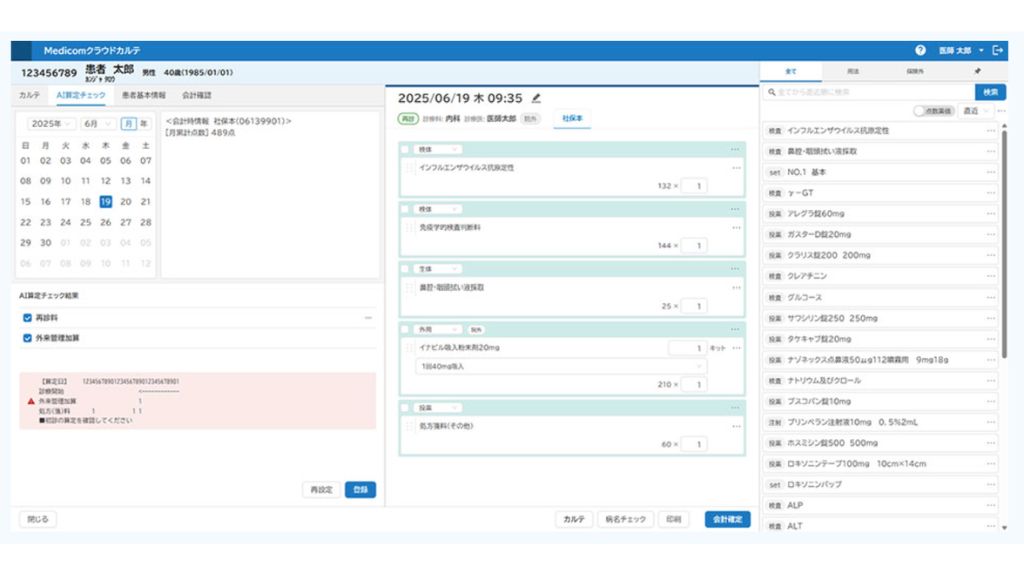The image size is (1024, 576).
Task: Click the logout icon in the header
Action: pos(998,50)
